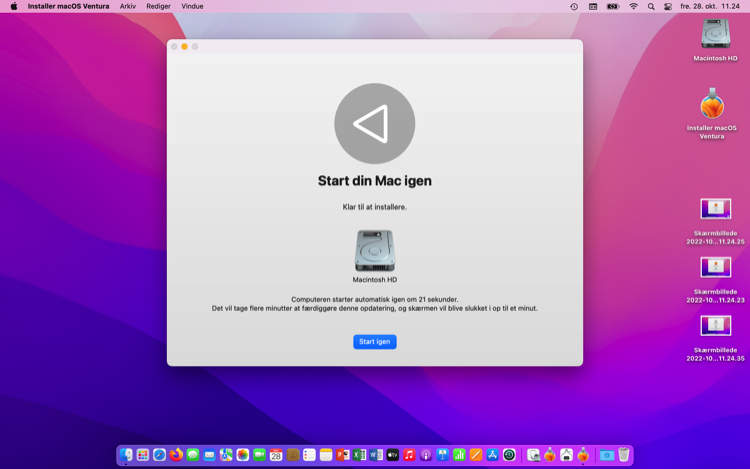
Task: Open Time Machine menu bar icon
Action: pos(574,6)
